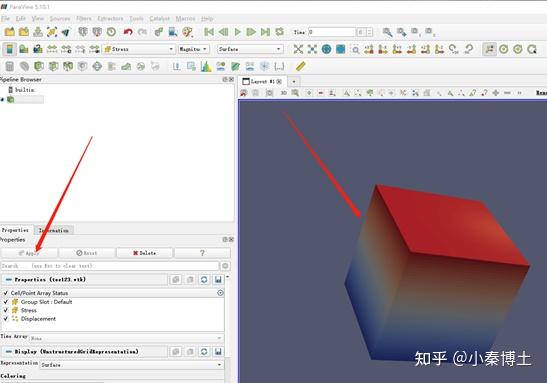
Task: Click the Open File folder icon
Action: click(9, 32)
